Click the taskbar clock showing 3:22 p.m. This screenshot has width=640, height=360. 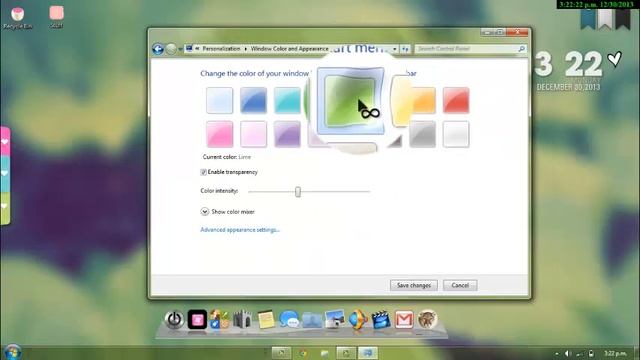[615, 353]
